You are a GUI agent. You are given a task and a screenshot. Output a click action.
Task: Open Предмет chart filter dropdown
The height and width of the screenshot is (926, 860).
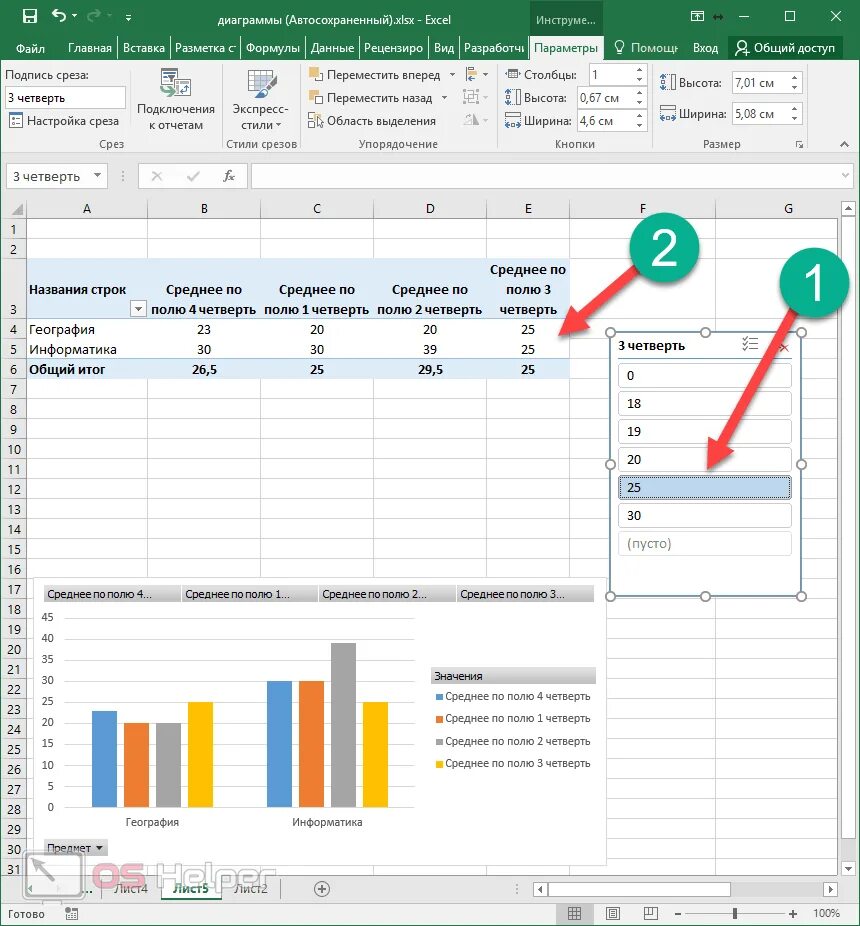[x=75, y=848]
